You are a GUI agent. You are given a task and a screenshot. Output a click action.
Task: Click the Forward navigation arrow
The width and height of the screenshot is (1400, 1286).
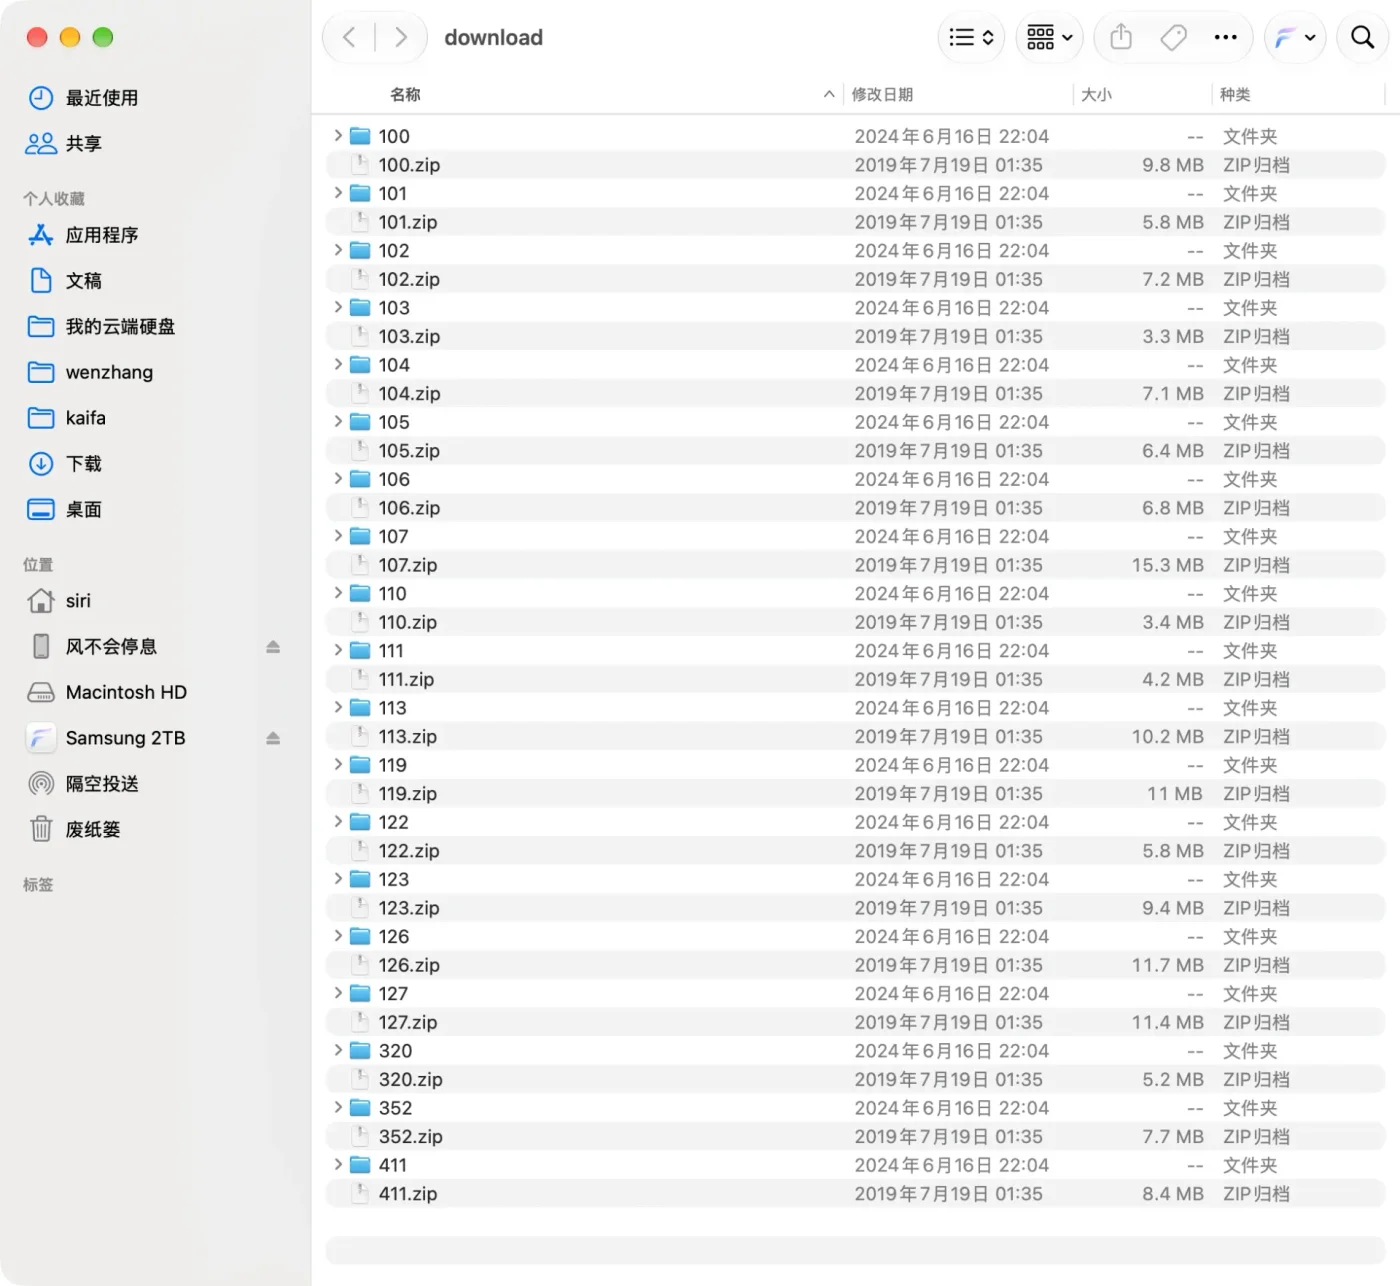[401, 38]
